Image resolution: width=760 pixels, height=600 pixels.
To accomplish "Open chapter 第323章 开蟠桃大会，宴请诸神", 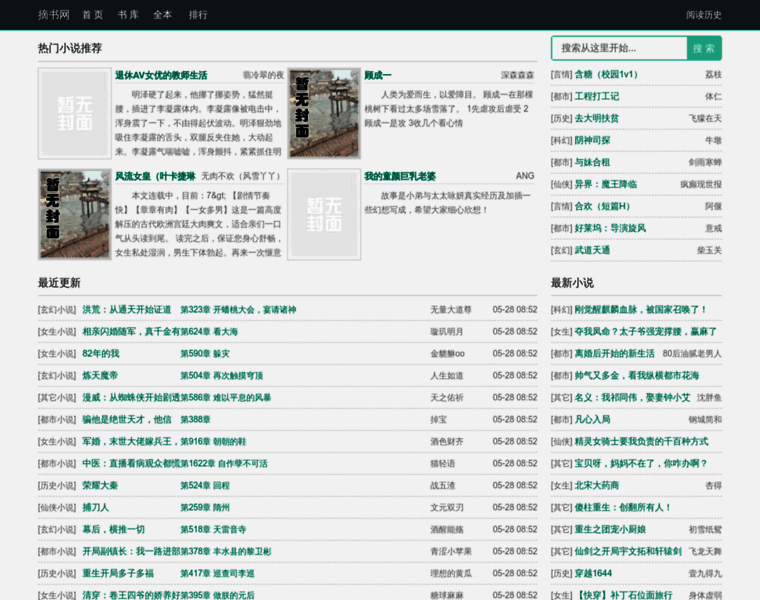I will point(238,310).
